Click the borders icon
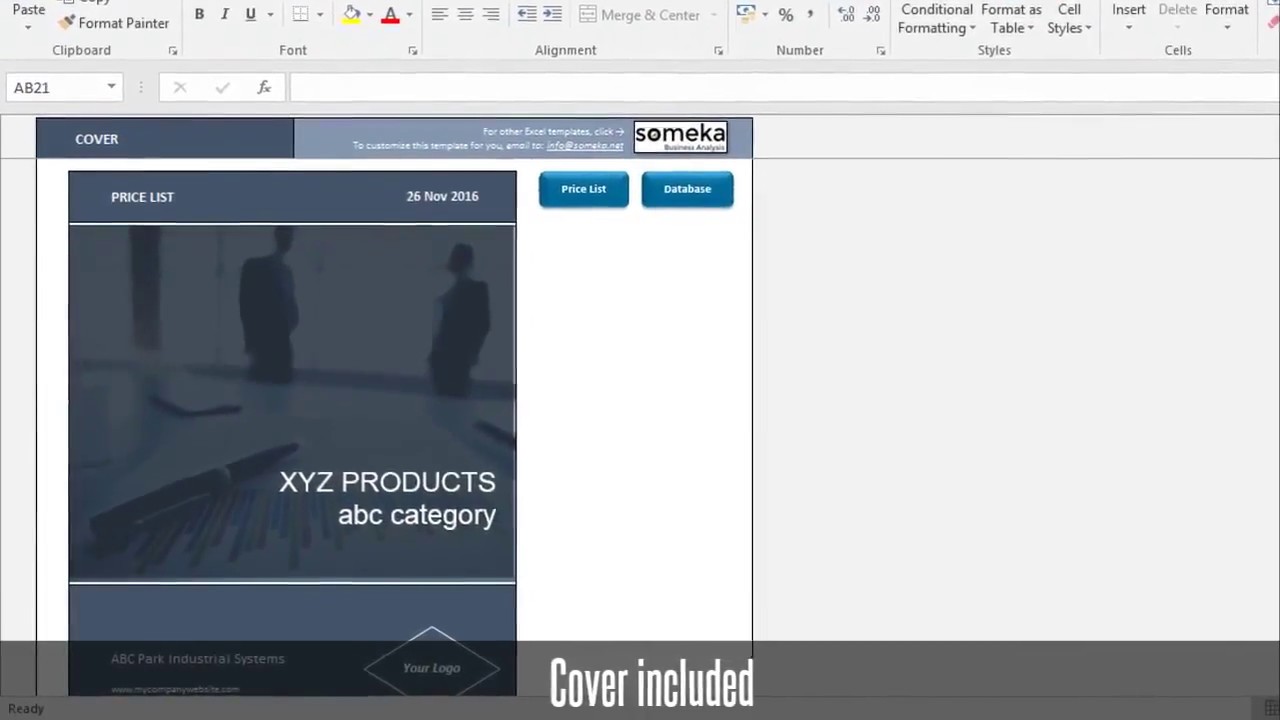Screen dimensions: 1280x720 [x=300, y=14]
